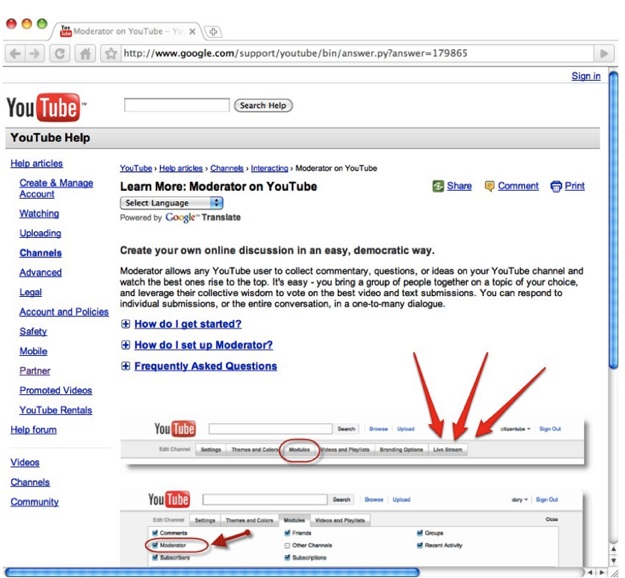Expand the plus icon before How do I set up Moderator

click(x=126, y=345)
